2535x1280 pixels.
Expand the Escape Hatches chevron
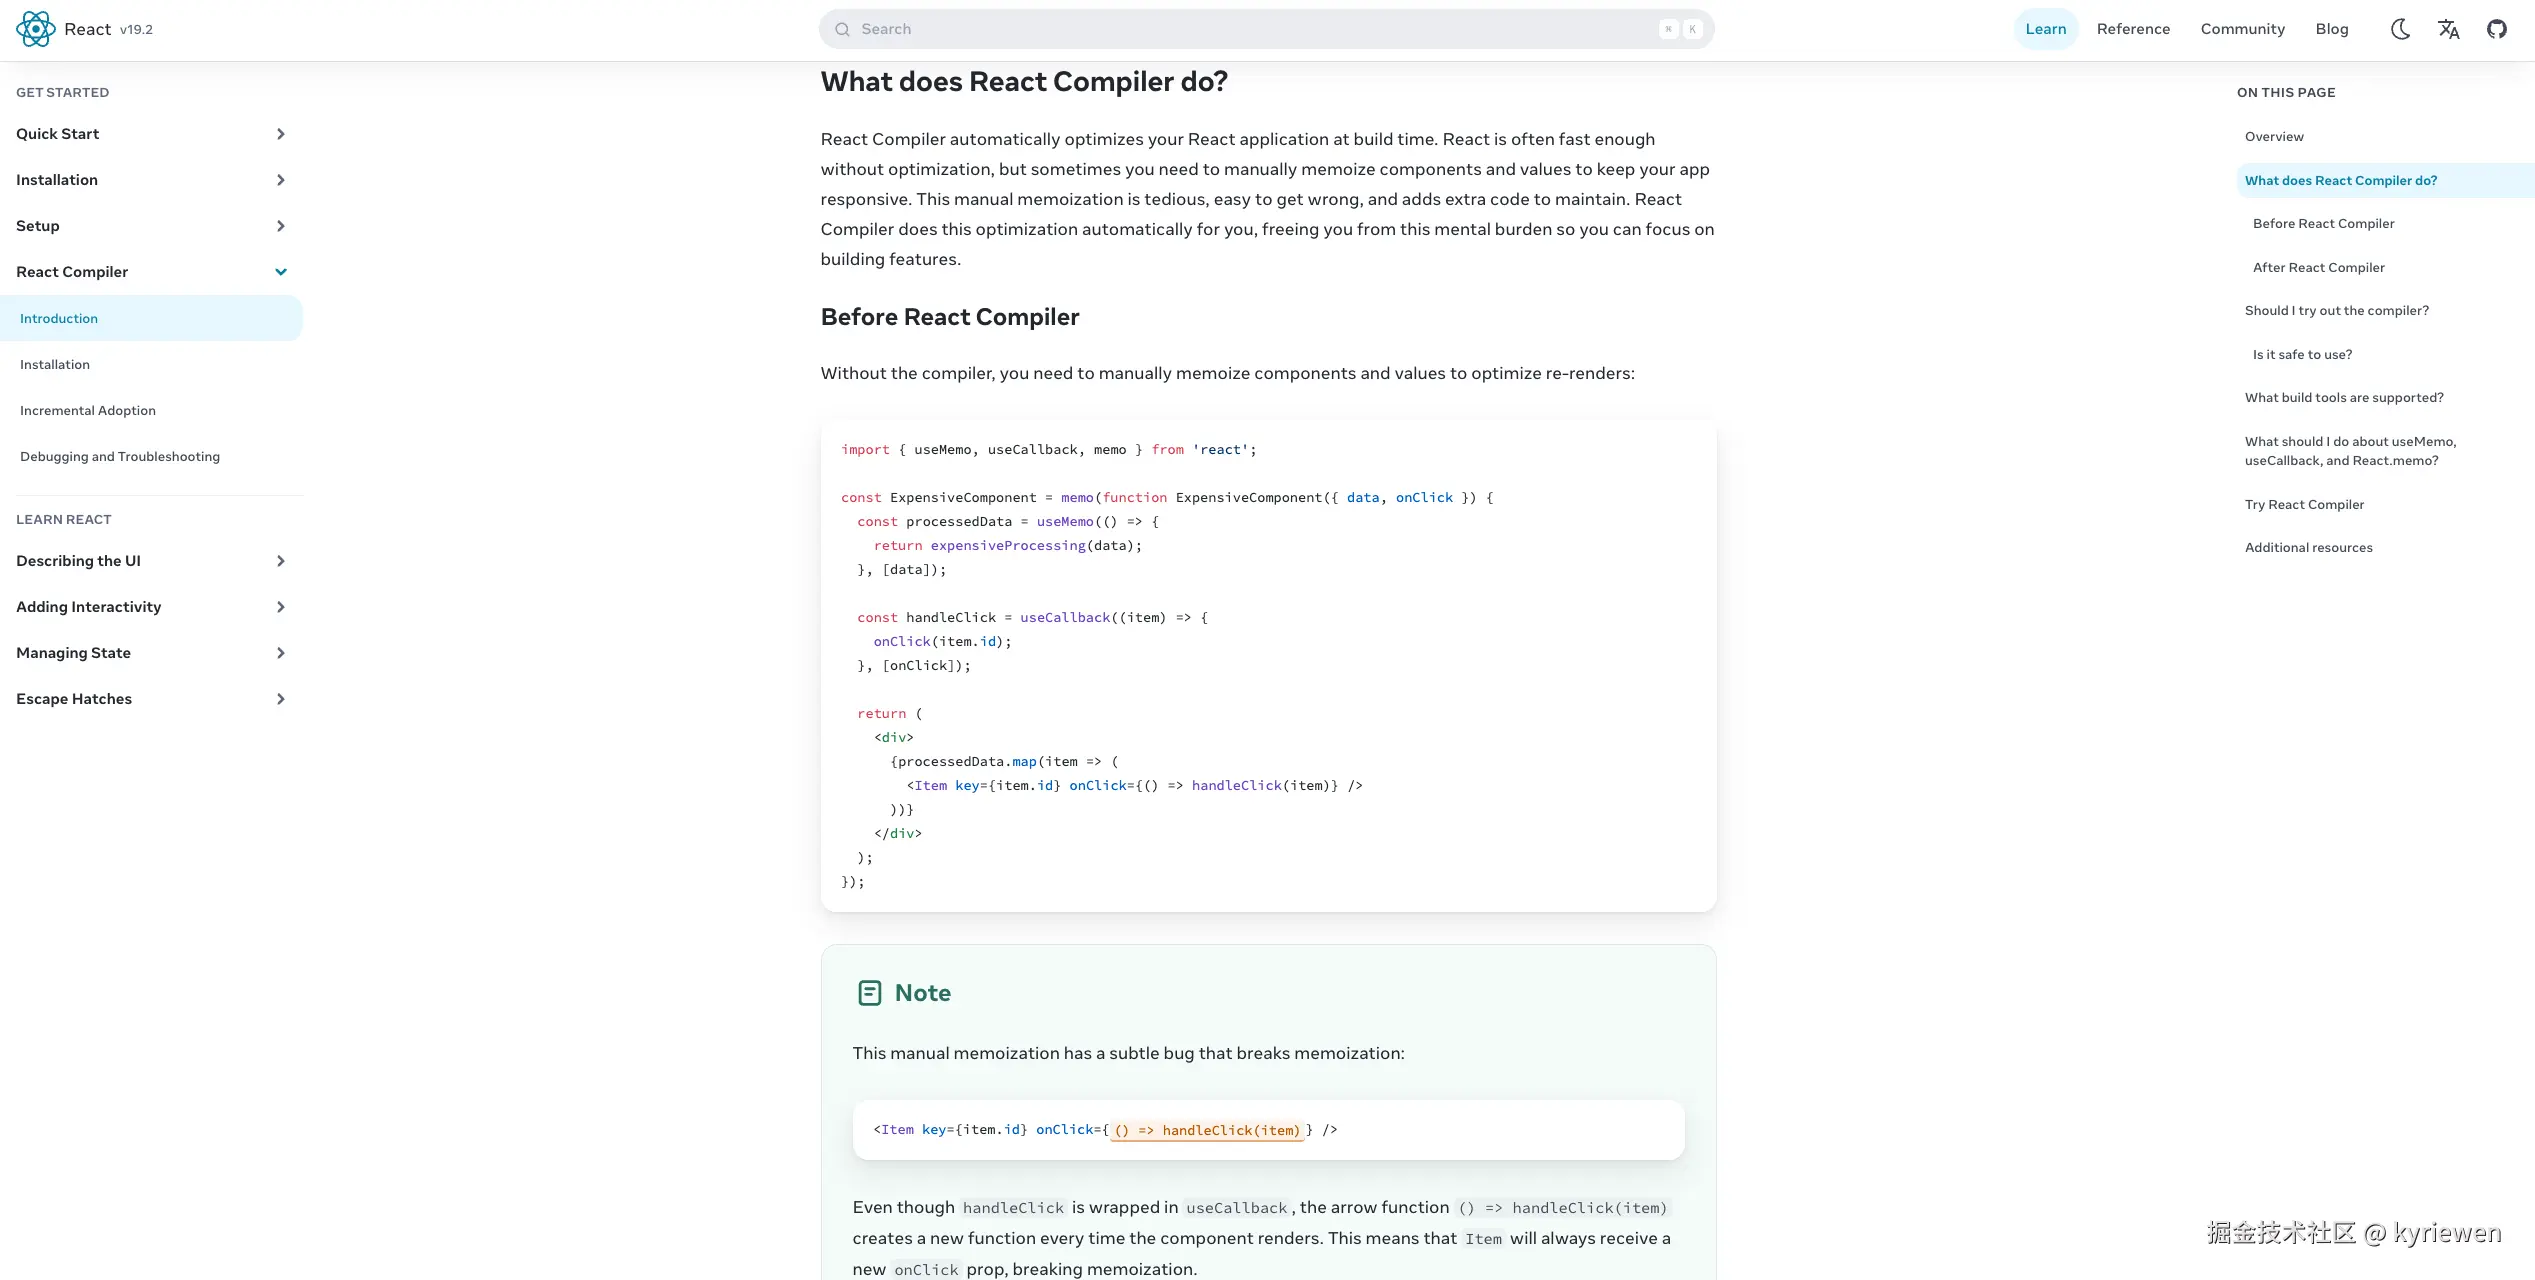click(281, 699)
